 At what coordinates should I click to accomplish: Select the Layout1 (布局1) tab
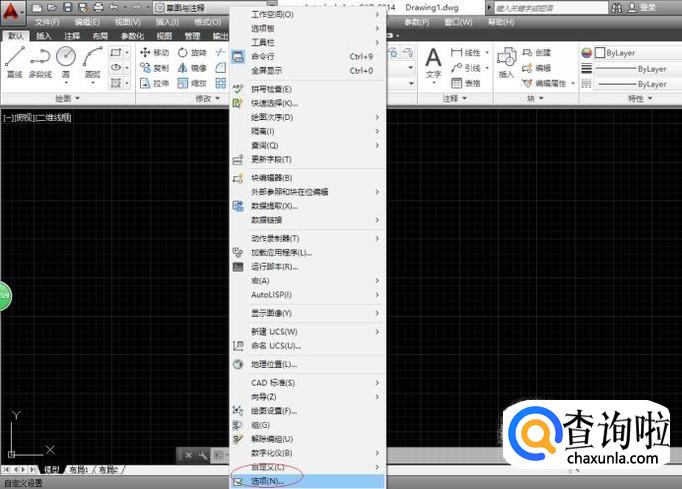pos(78,469)
